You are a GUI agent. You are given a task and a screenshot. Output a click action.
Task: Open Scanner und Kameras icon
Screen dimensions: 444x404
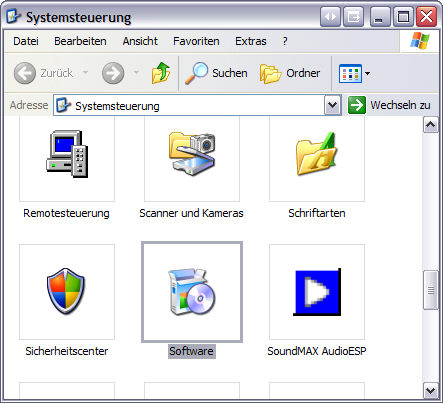coord(192,154)
